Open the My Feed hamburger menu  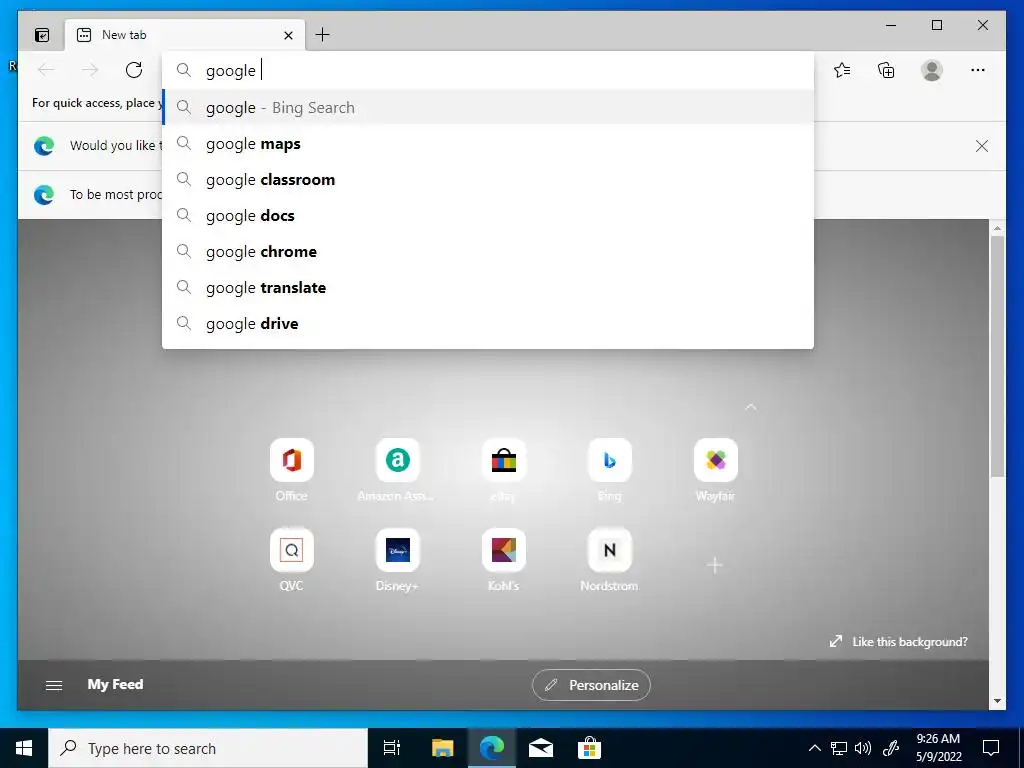54,685
